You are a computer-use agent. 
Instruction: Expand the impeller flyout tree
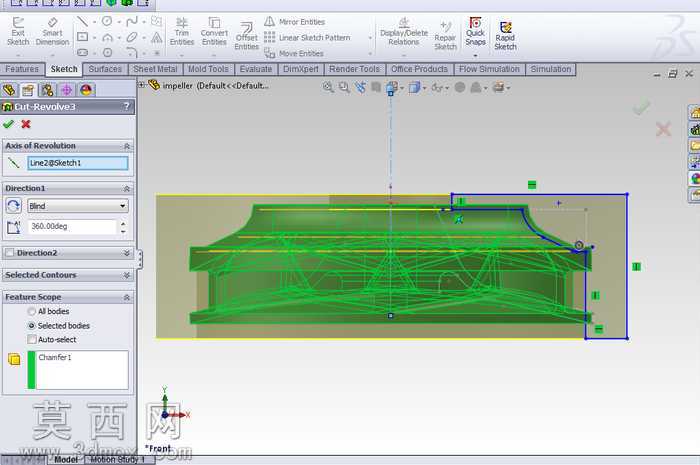tap(142, 84)
